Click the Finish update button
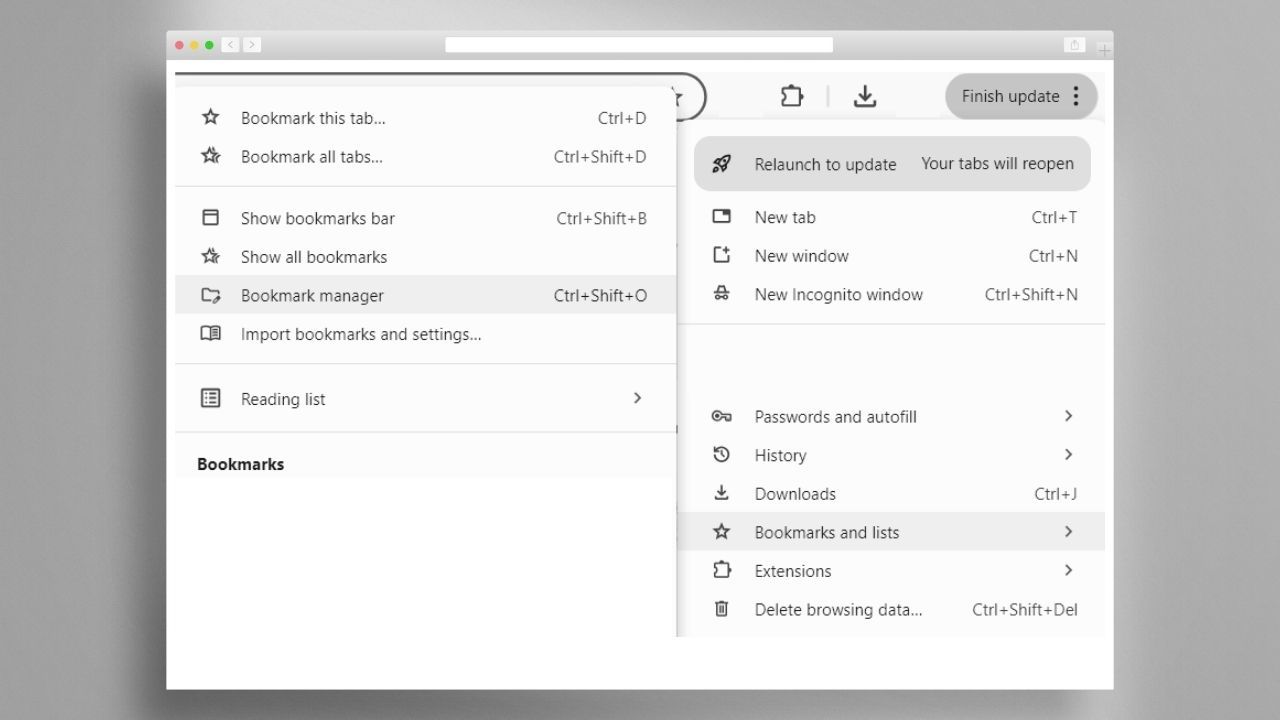 (1010, 96)
